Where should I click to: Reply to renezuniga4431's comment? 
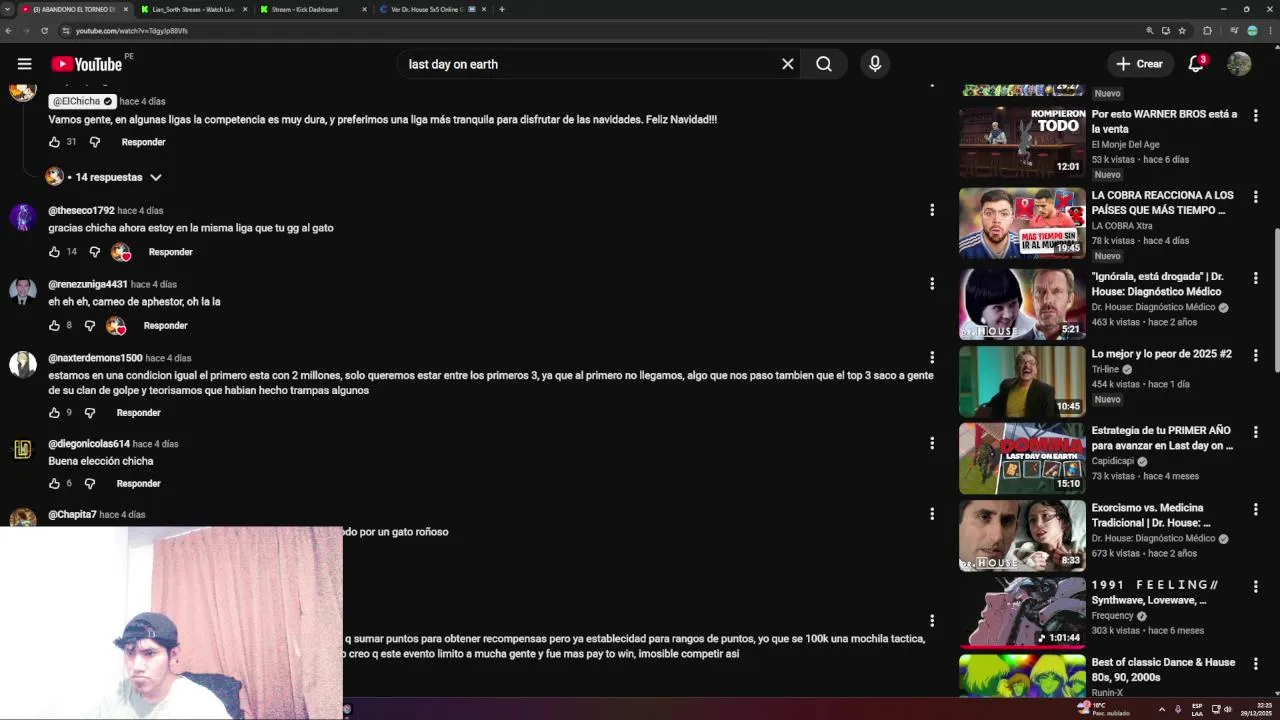click(165, 326)
